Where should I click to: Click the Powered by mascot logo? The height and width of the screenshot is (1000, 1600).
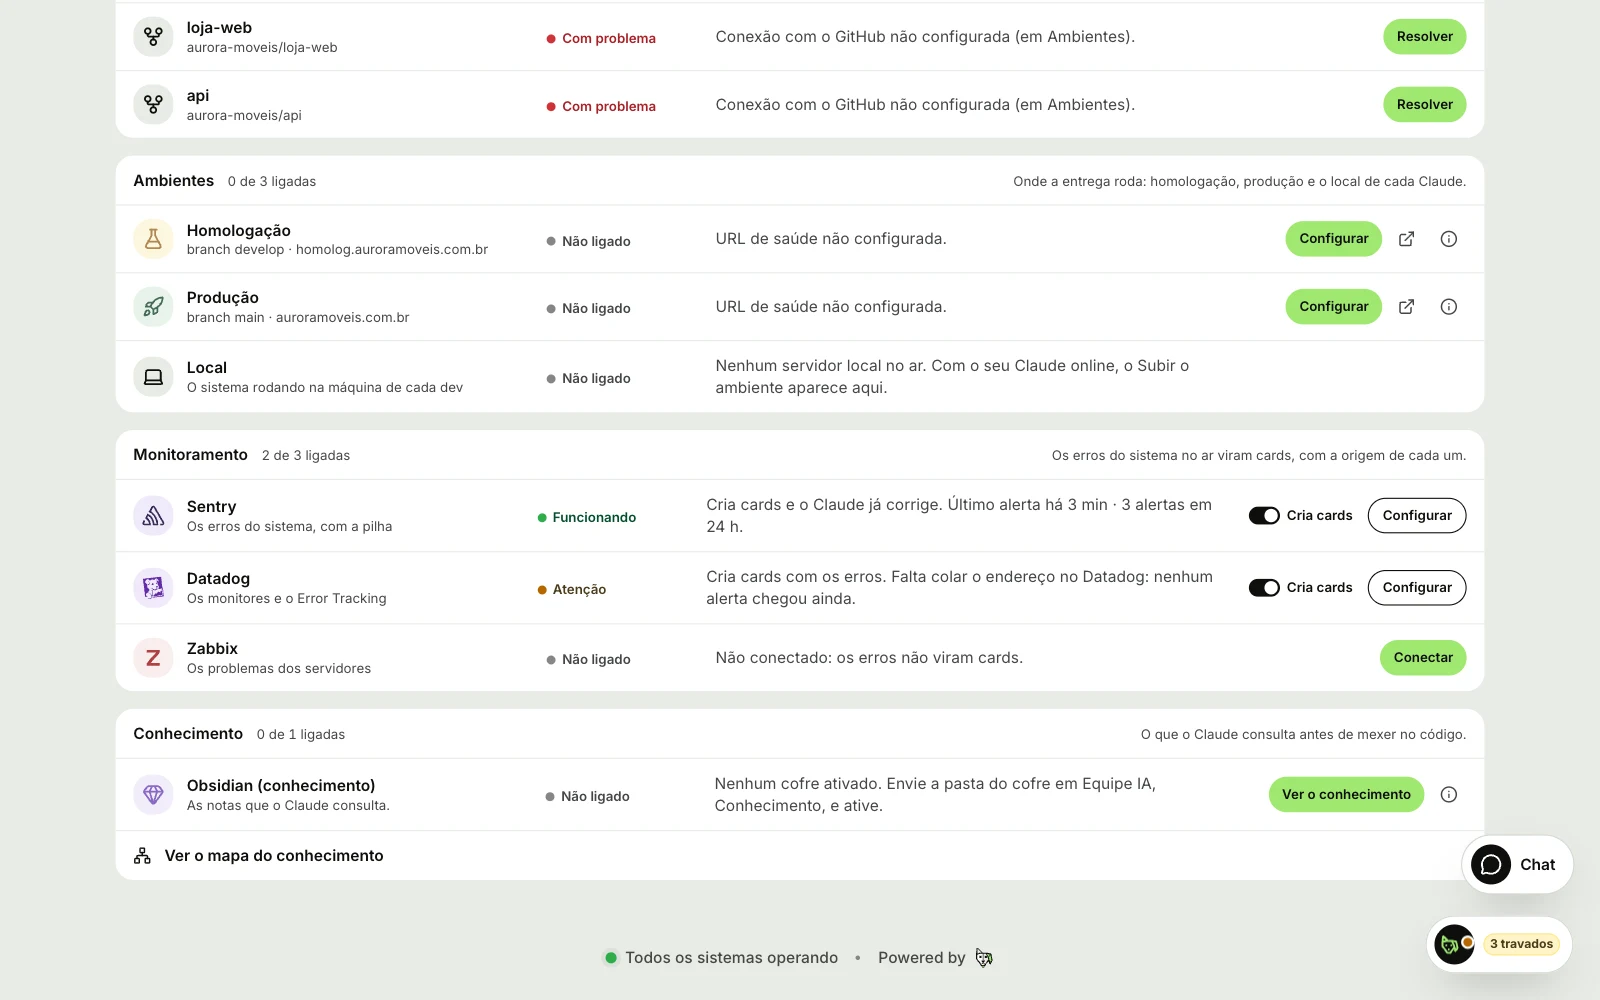984,958
